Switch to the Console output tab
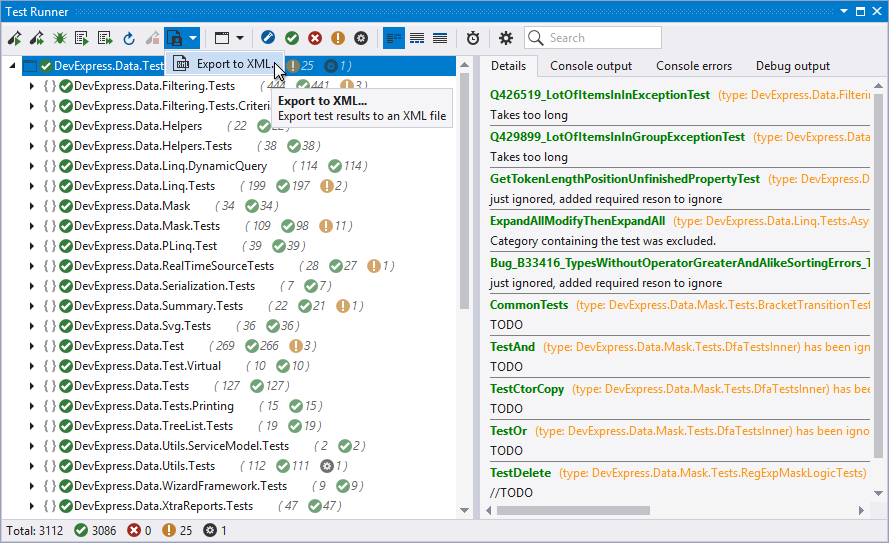 (x=591, y=66)
